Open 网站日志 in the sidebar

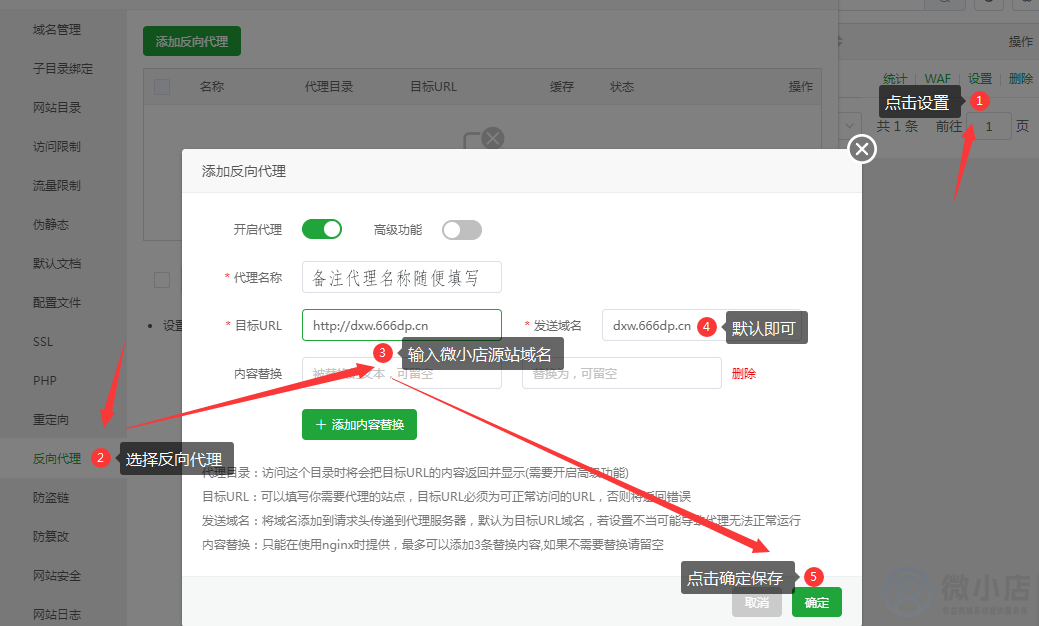57,615
